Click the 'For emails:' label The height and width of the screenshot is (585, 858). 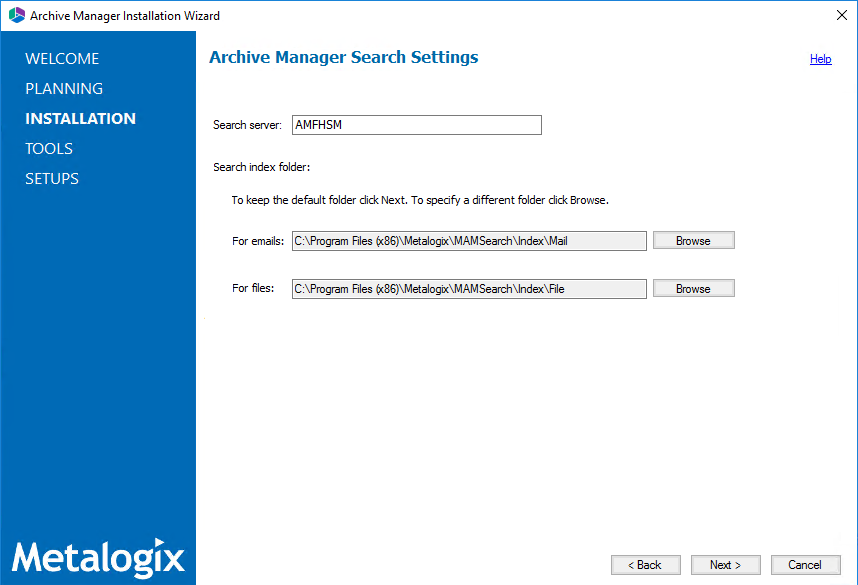tap(258, 241)
